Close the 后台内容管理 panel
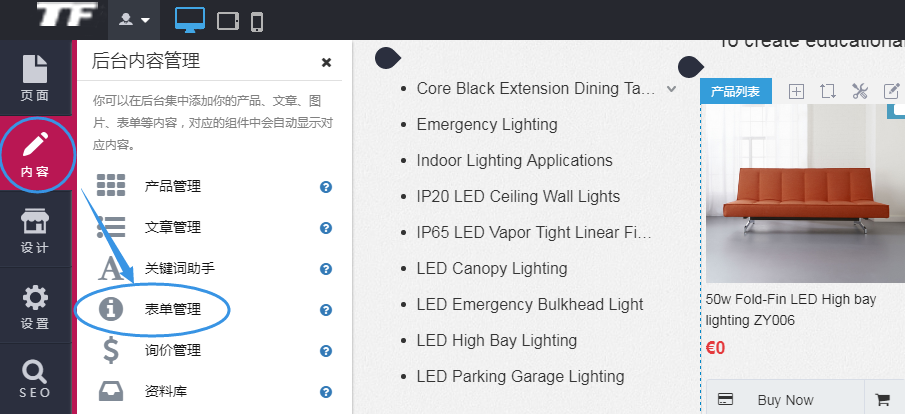905x414 pixels. pos(326,62)
